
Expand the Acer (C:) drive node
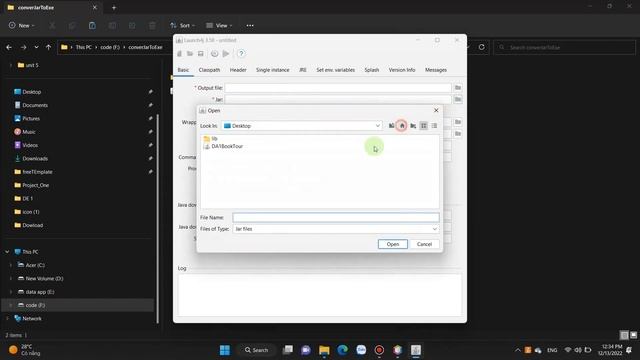click(11, 265)
